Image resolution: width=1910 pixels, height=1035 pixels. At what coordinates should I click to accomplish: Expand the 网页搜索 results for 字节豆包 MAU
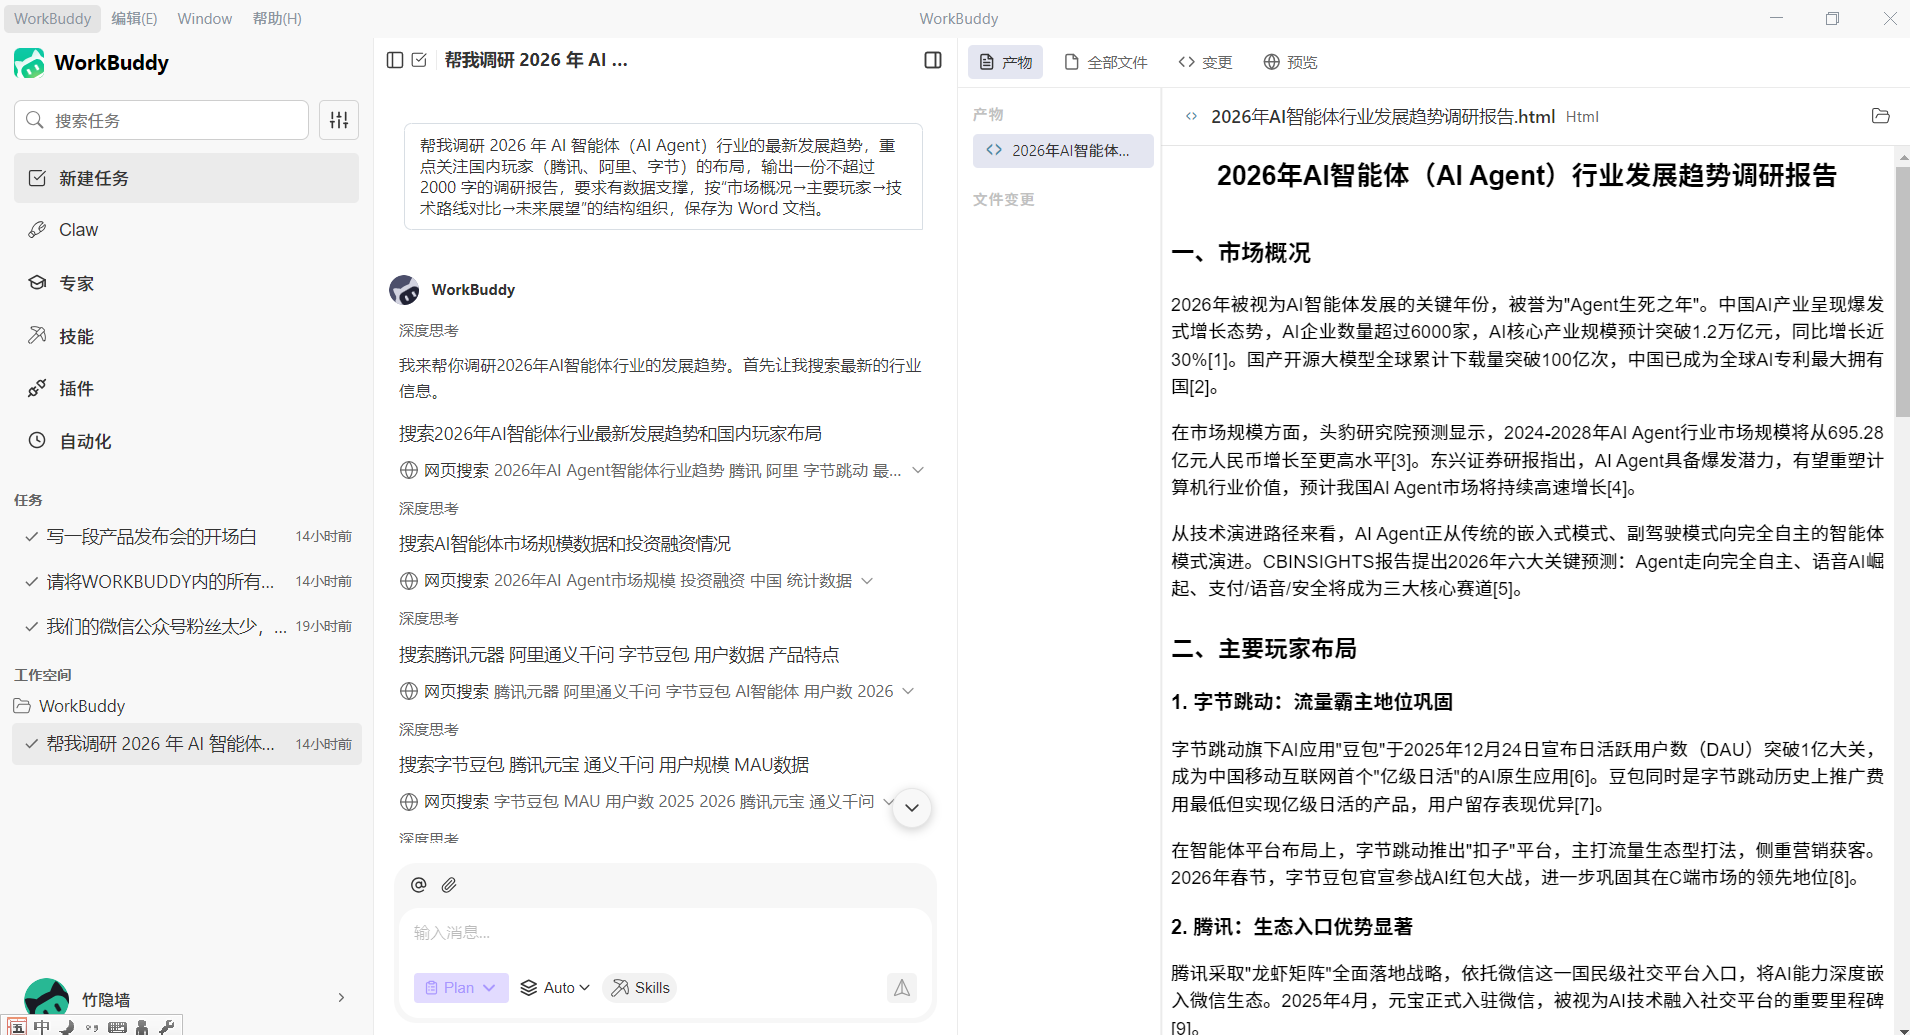[888, 801]
